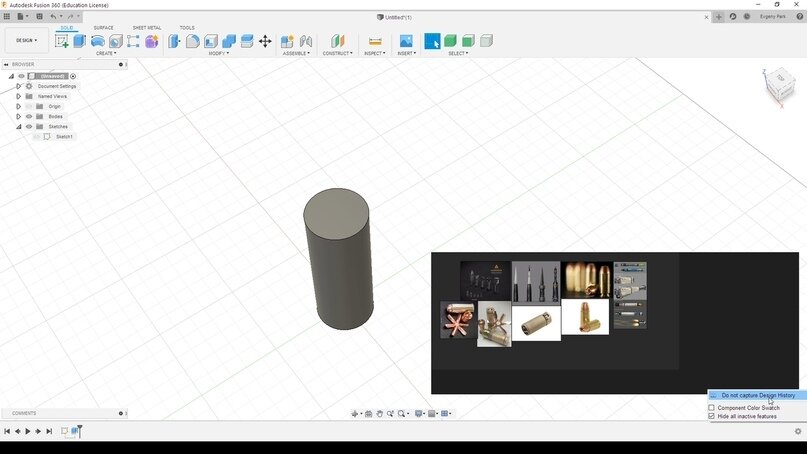Switch to the SURFACE tab

103,28
